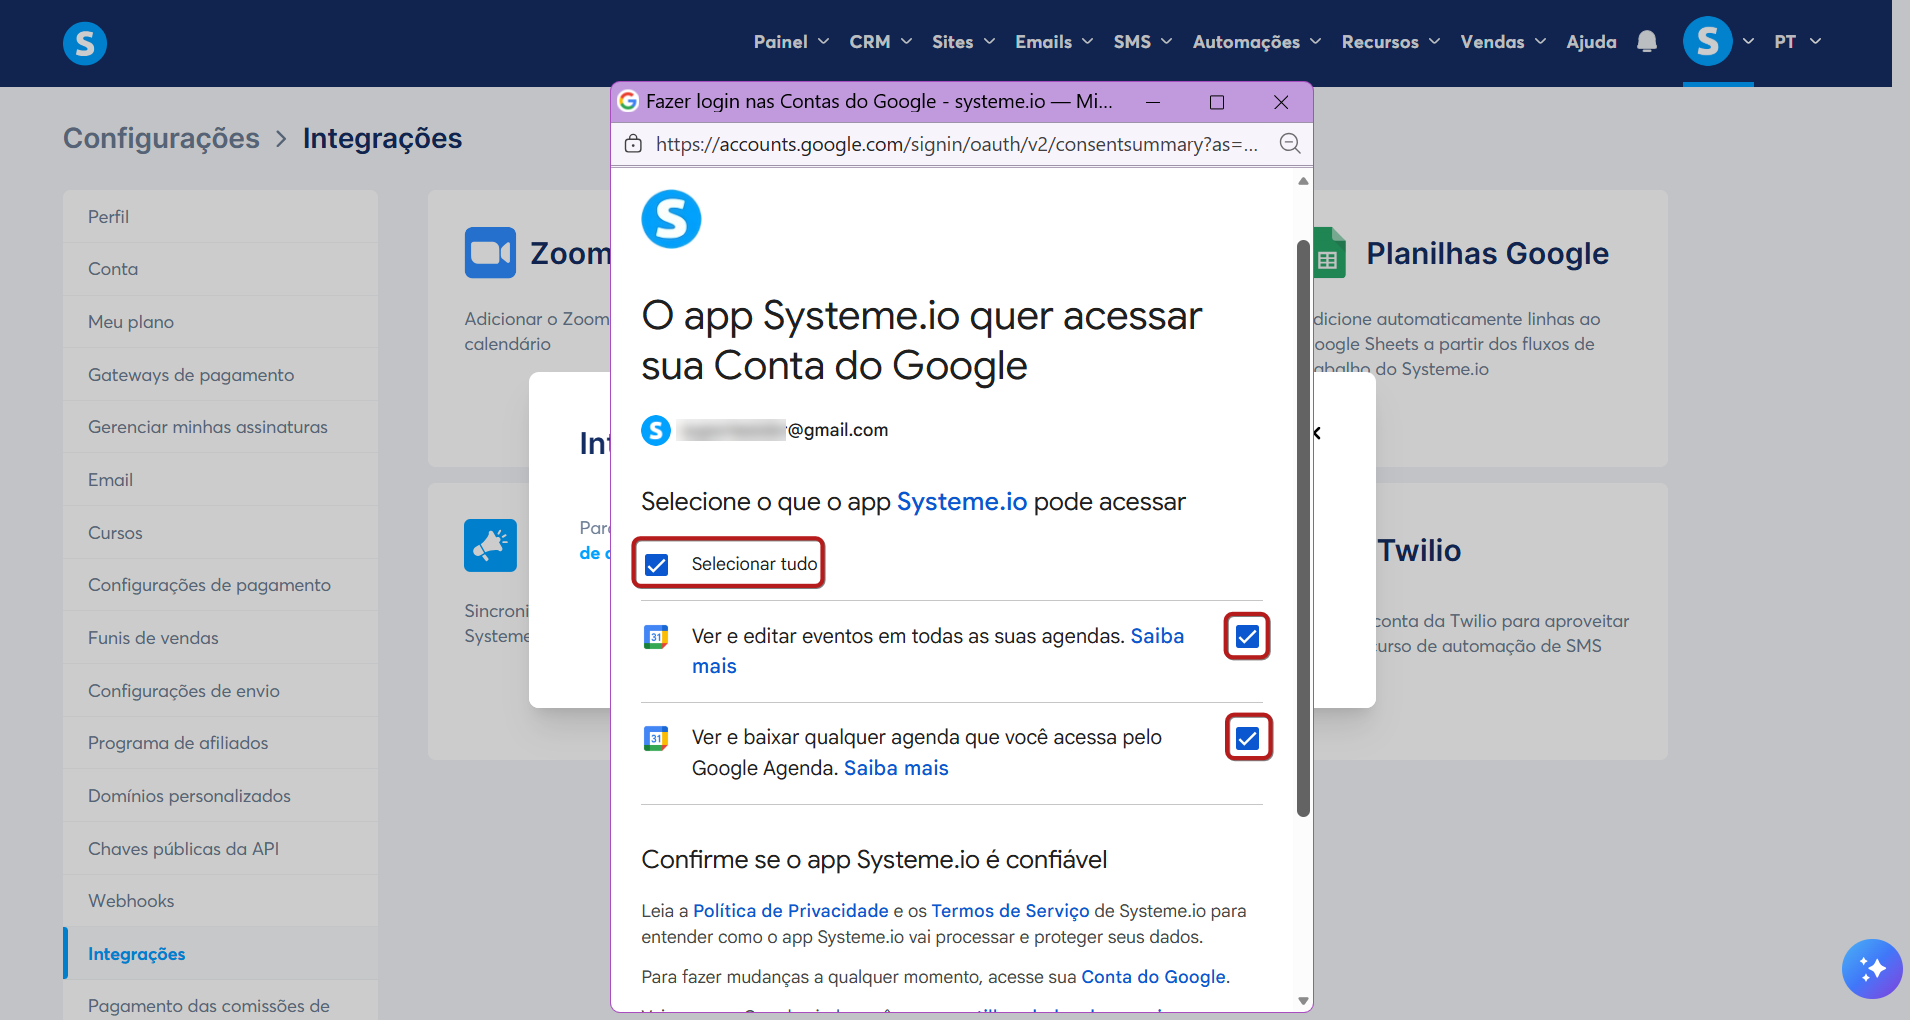The width and height of the screenshot is (1910, 1020).
Task: Click the blue Systeme.io link in the consent heading
Action: point(962,501)
